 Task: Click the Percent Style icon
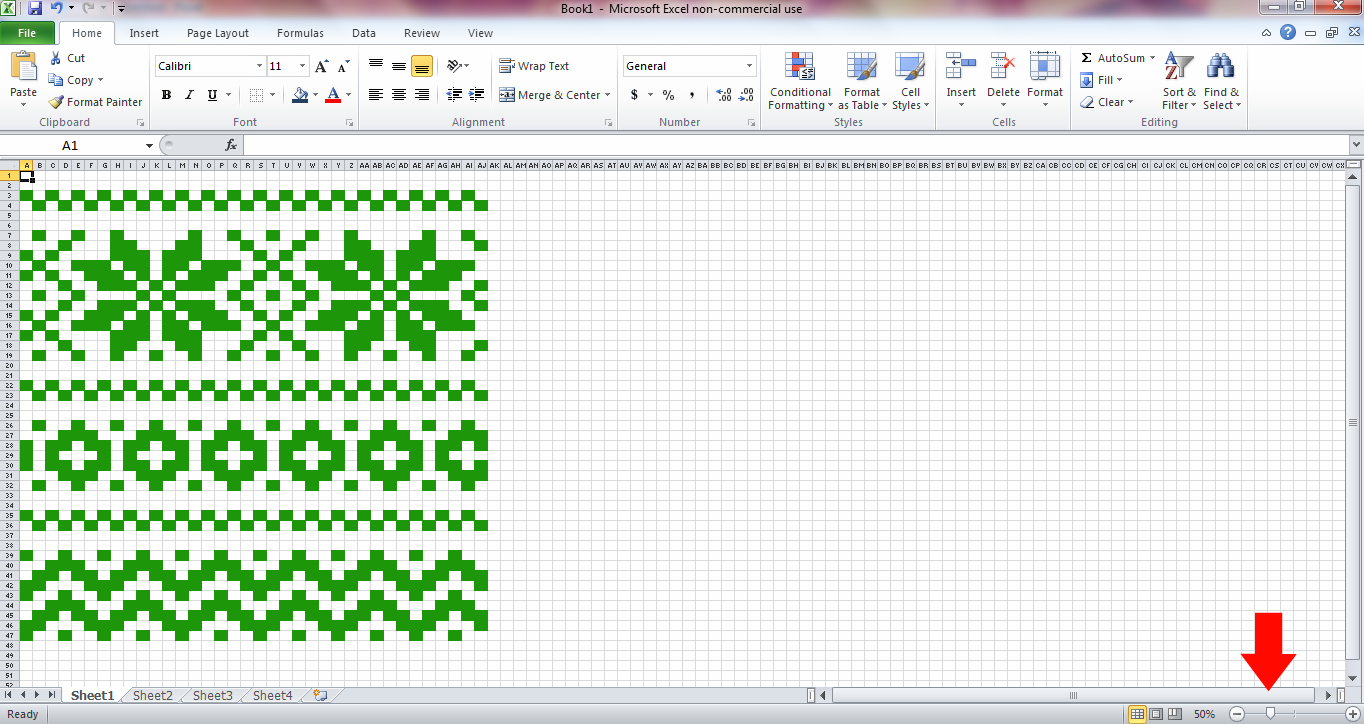click(667, 95)
